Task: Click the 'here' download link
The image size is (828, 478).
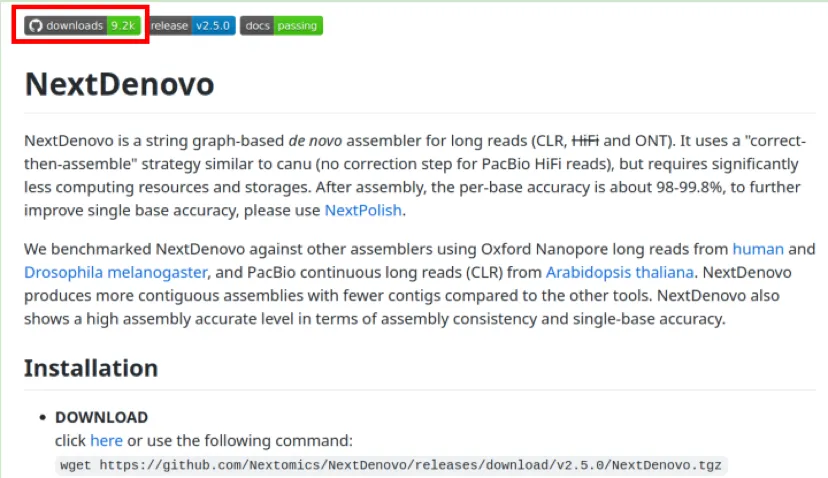Action: click(x=106, y=440)
